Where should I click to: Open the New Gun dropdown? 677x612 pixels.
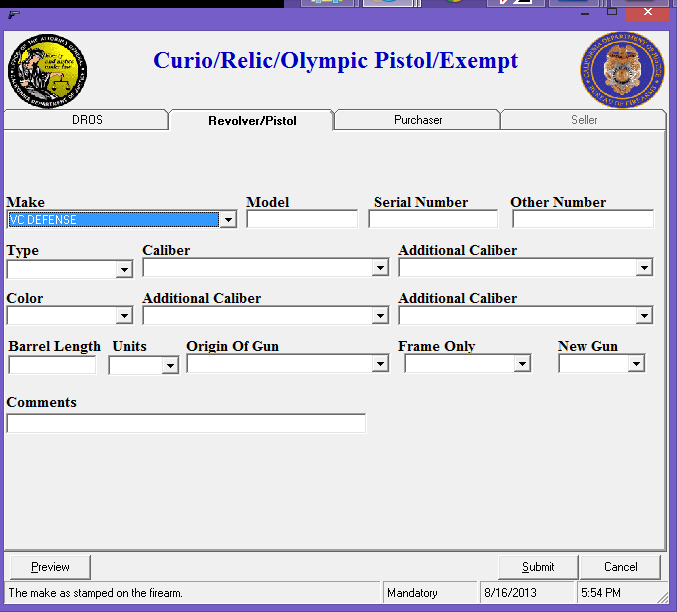tap(636, 365)
